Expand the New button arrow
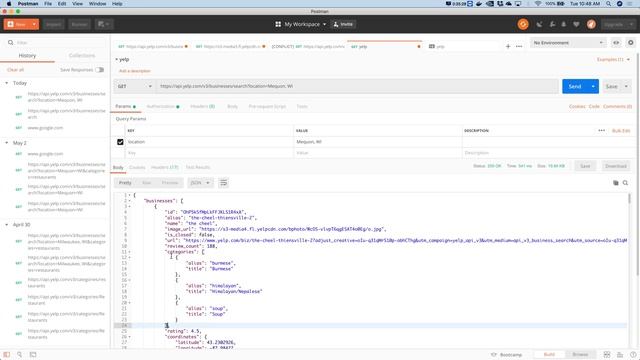 click(34, 24)
